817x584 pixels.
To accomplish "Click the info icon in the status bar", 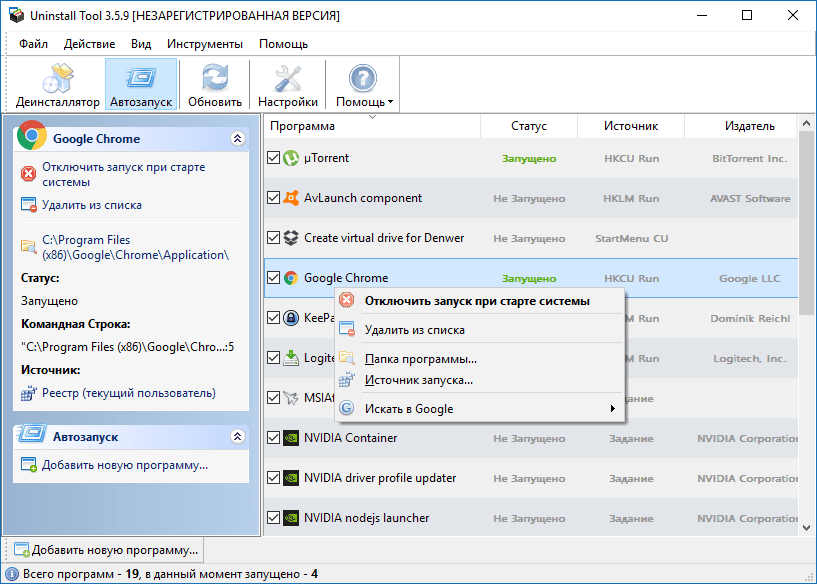I will [x=12, y=574].
